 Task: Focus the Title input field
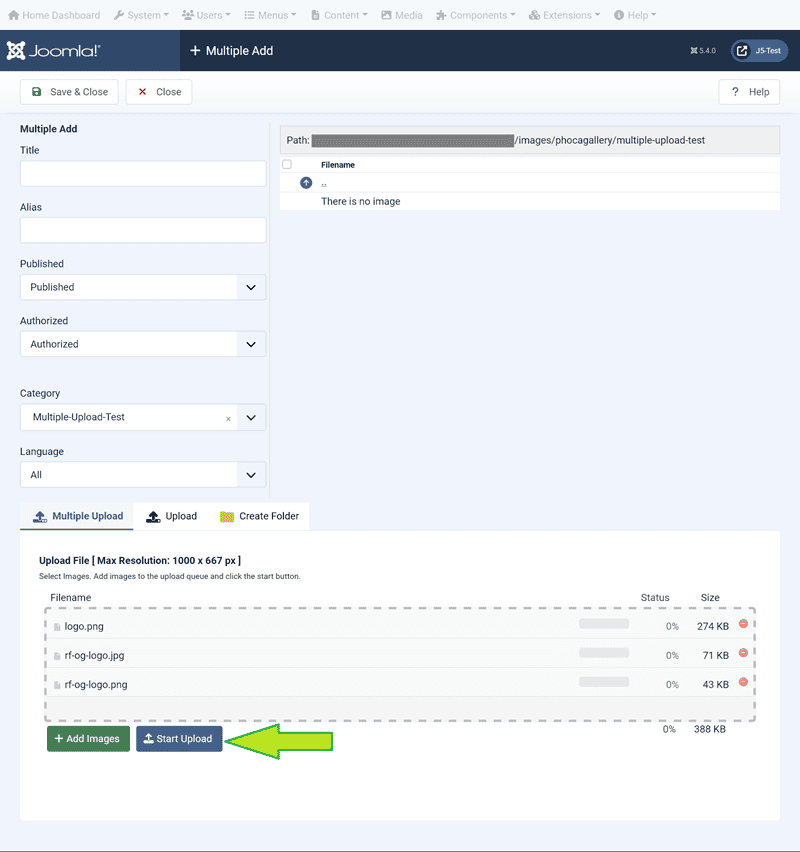(143, 174)
